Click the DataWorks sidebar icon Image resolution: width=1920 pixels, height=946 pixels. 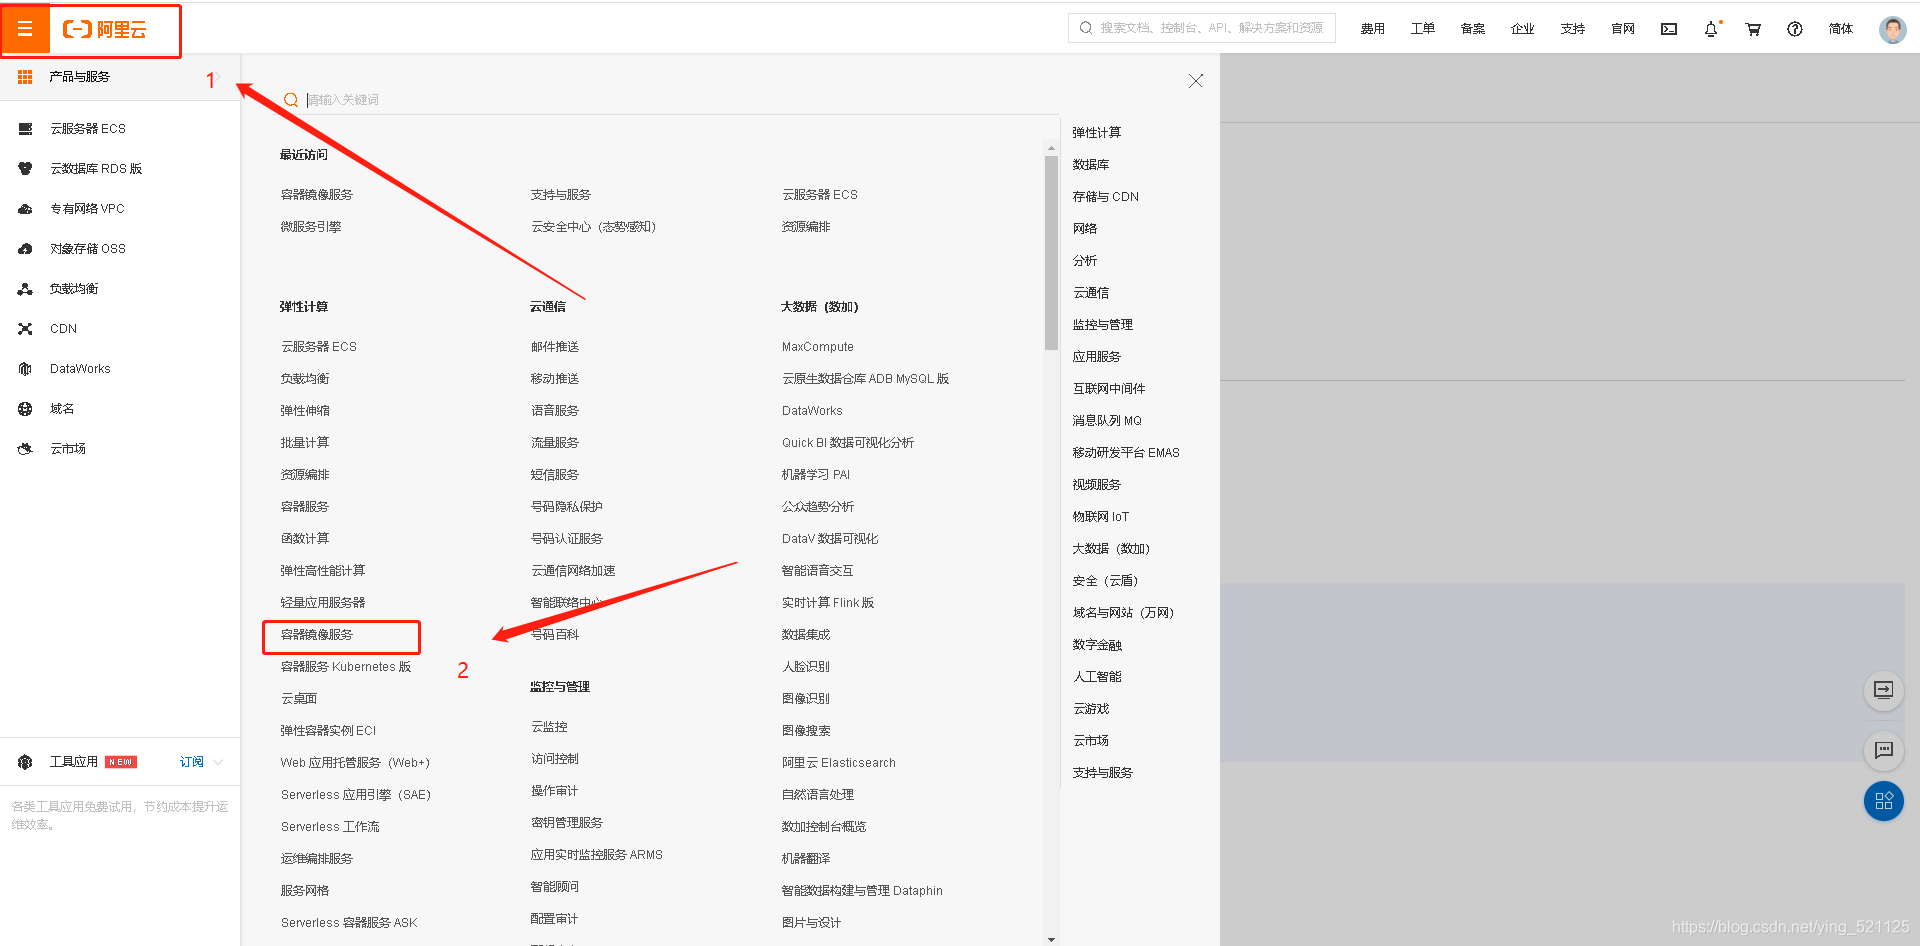point(25,369)
